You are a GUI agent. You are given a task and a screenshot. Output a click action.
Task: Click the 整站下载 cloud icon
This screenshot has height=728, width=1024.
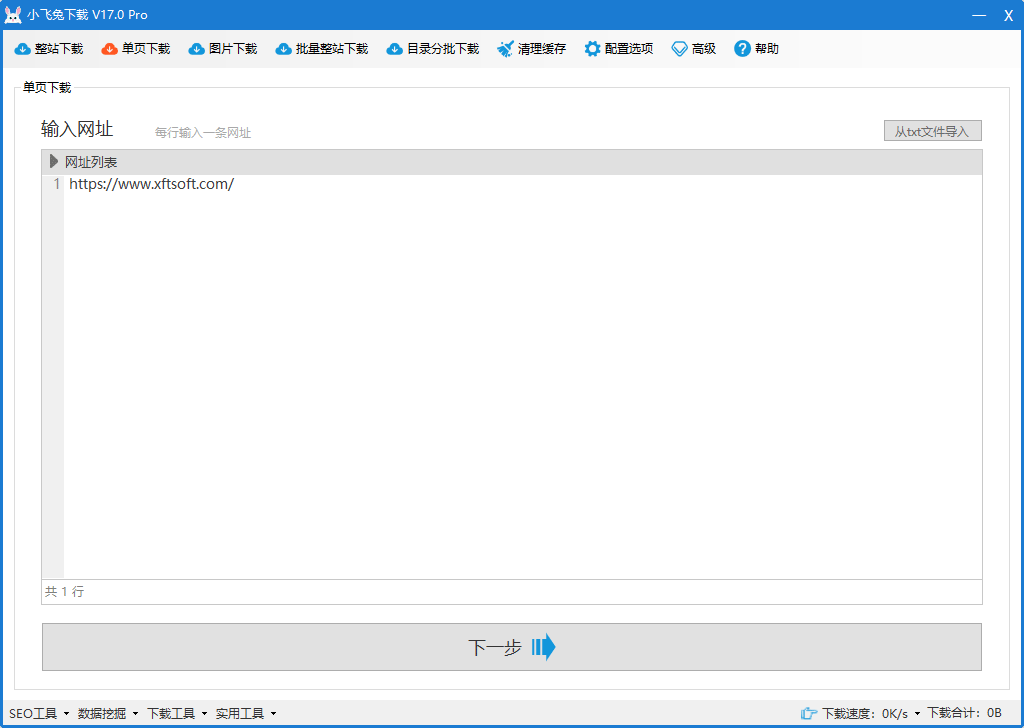23,49
